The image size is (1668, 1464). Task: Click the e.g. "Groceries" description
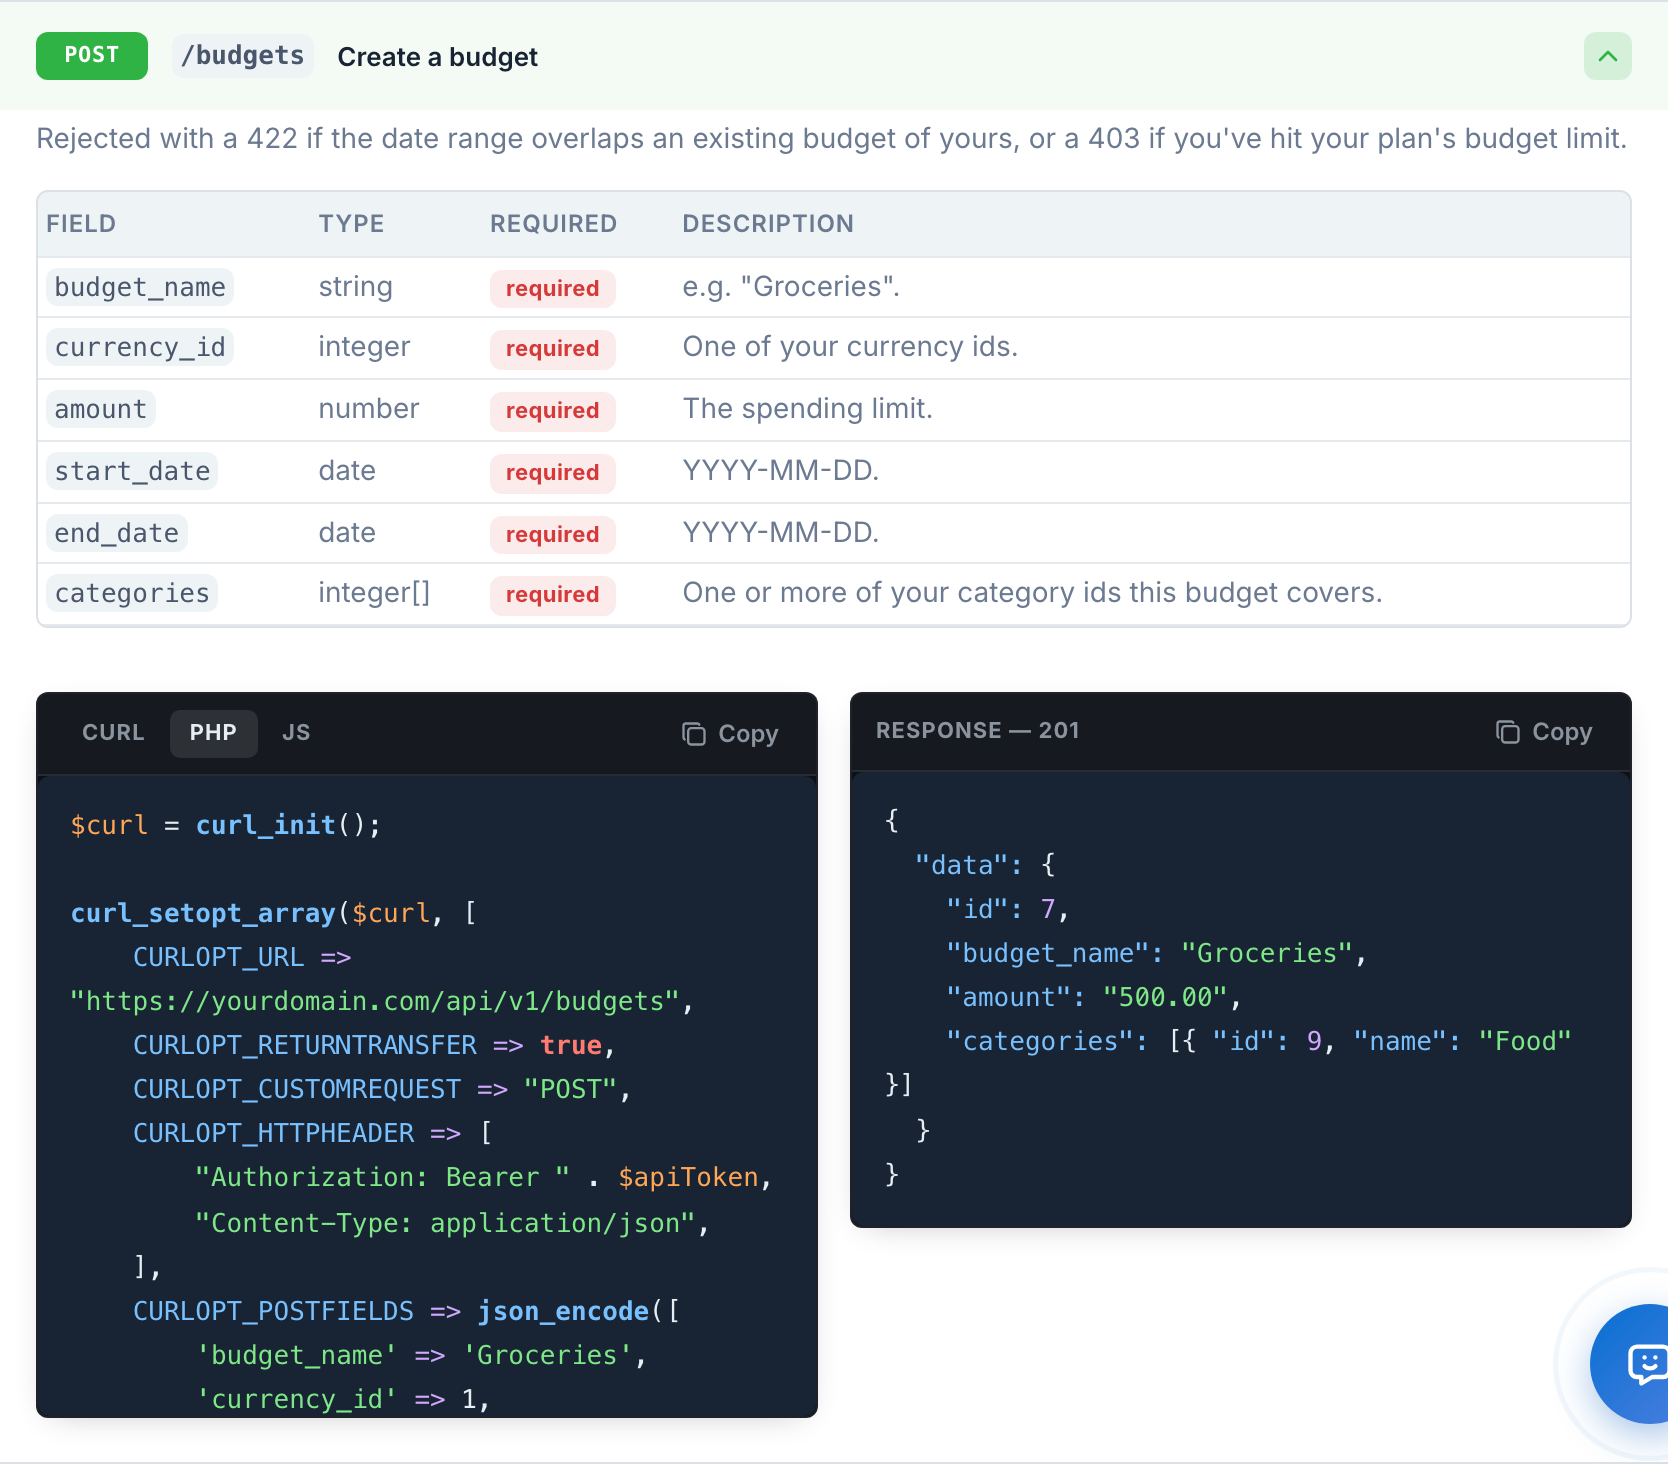pyautogui.click(x=791, y=287)
